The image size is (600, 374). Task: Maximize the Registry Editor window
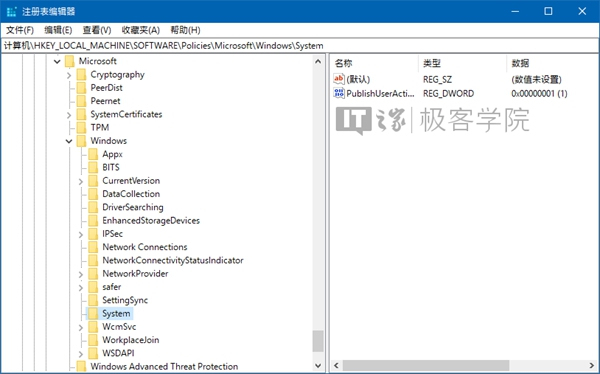(548, 11)
